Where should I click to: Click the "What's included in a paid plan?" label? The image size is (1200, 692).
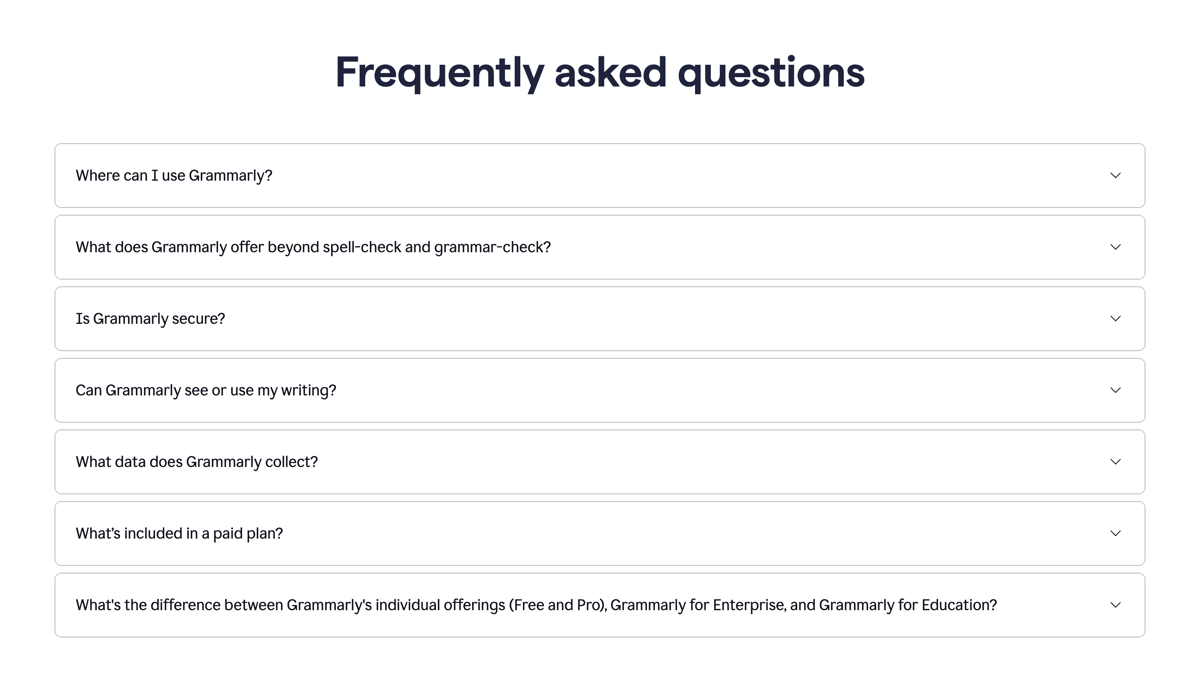(179, 533)
